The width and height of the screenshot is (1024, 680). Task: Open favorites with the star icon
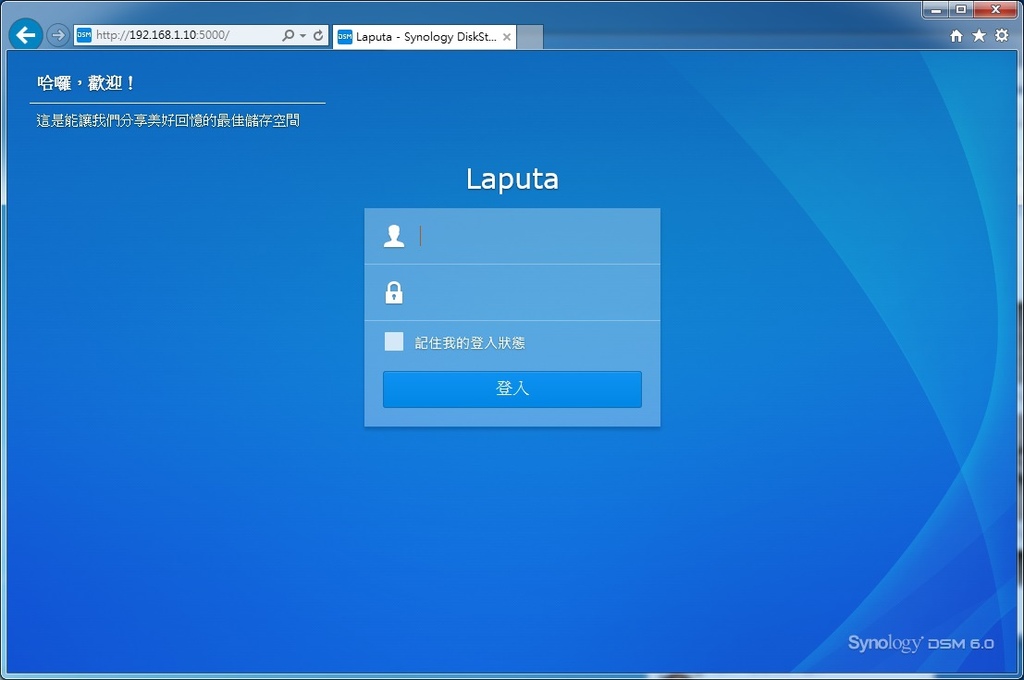tap(979, 35)
